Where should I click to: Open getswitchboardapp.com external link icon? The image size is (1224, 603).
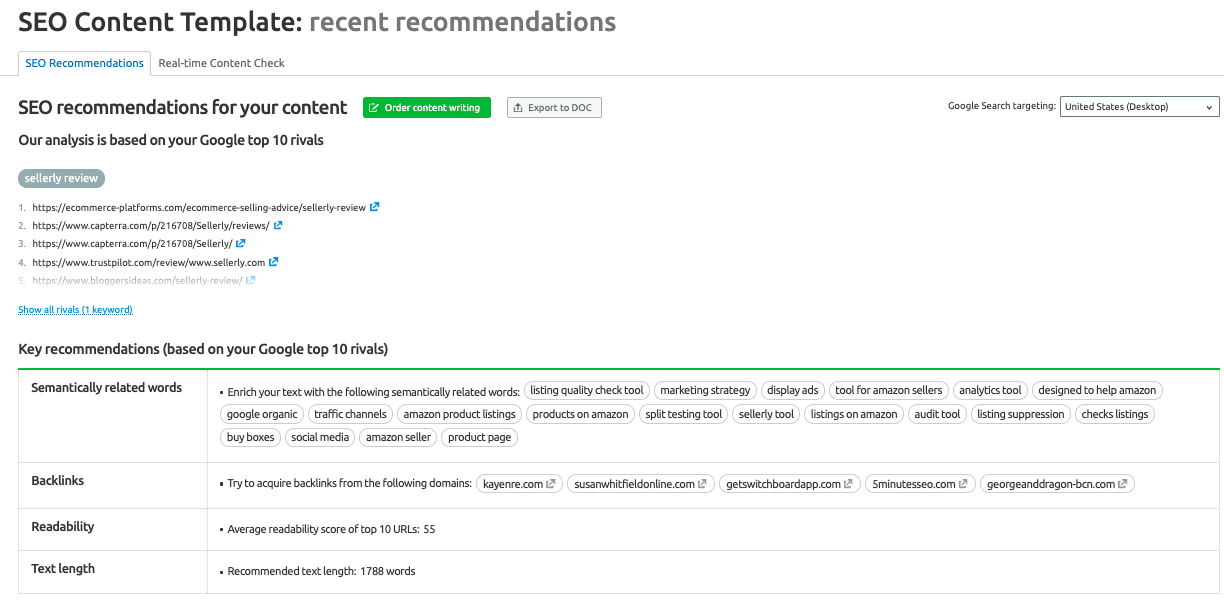tap(849, 484)
